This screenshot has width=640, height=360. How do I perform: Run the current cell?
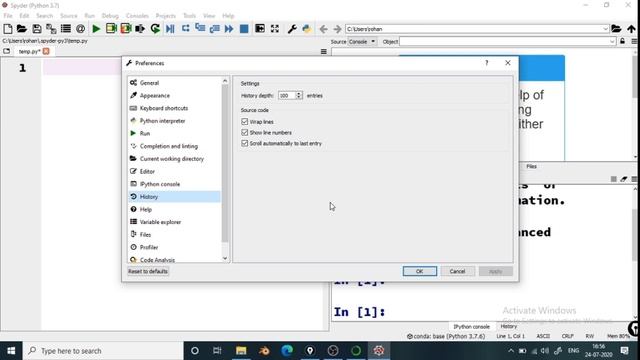tap(111, 29)
